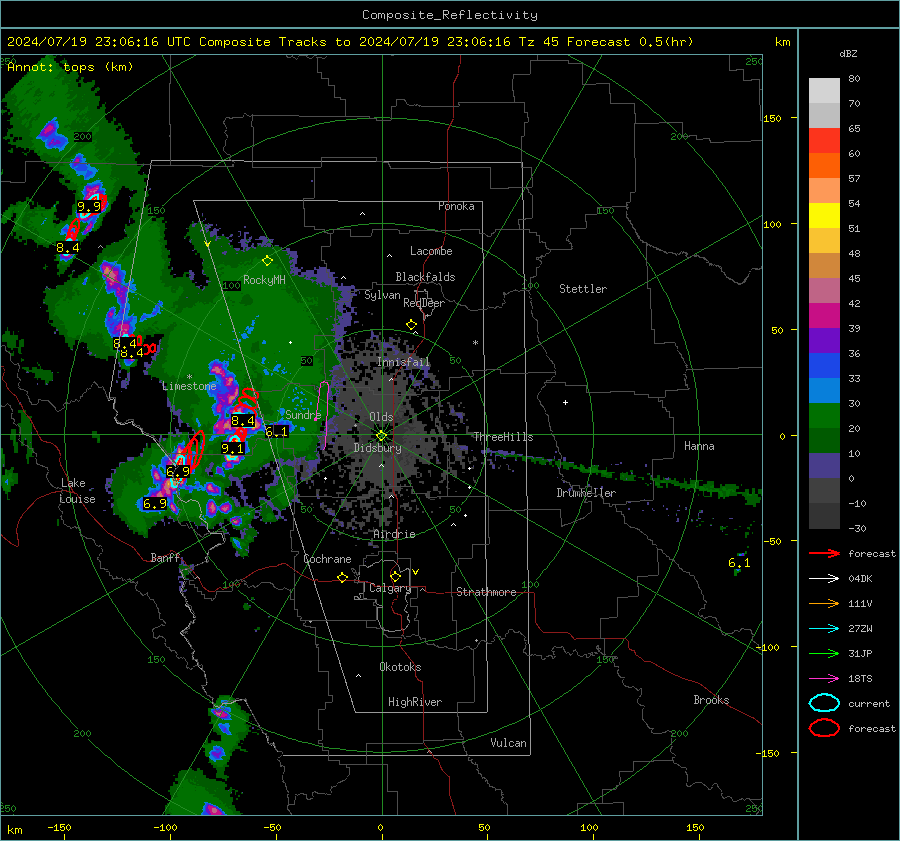The height and width of the screenshot is (841, 900).
Task: Click the Vulcan city label
Action: click(x=508, y=743)
